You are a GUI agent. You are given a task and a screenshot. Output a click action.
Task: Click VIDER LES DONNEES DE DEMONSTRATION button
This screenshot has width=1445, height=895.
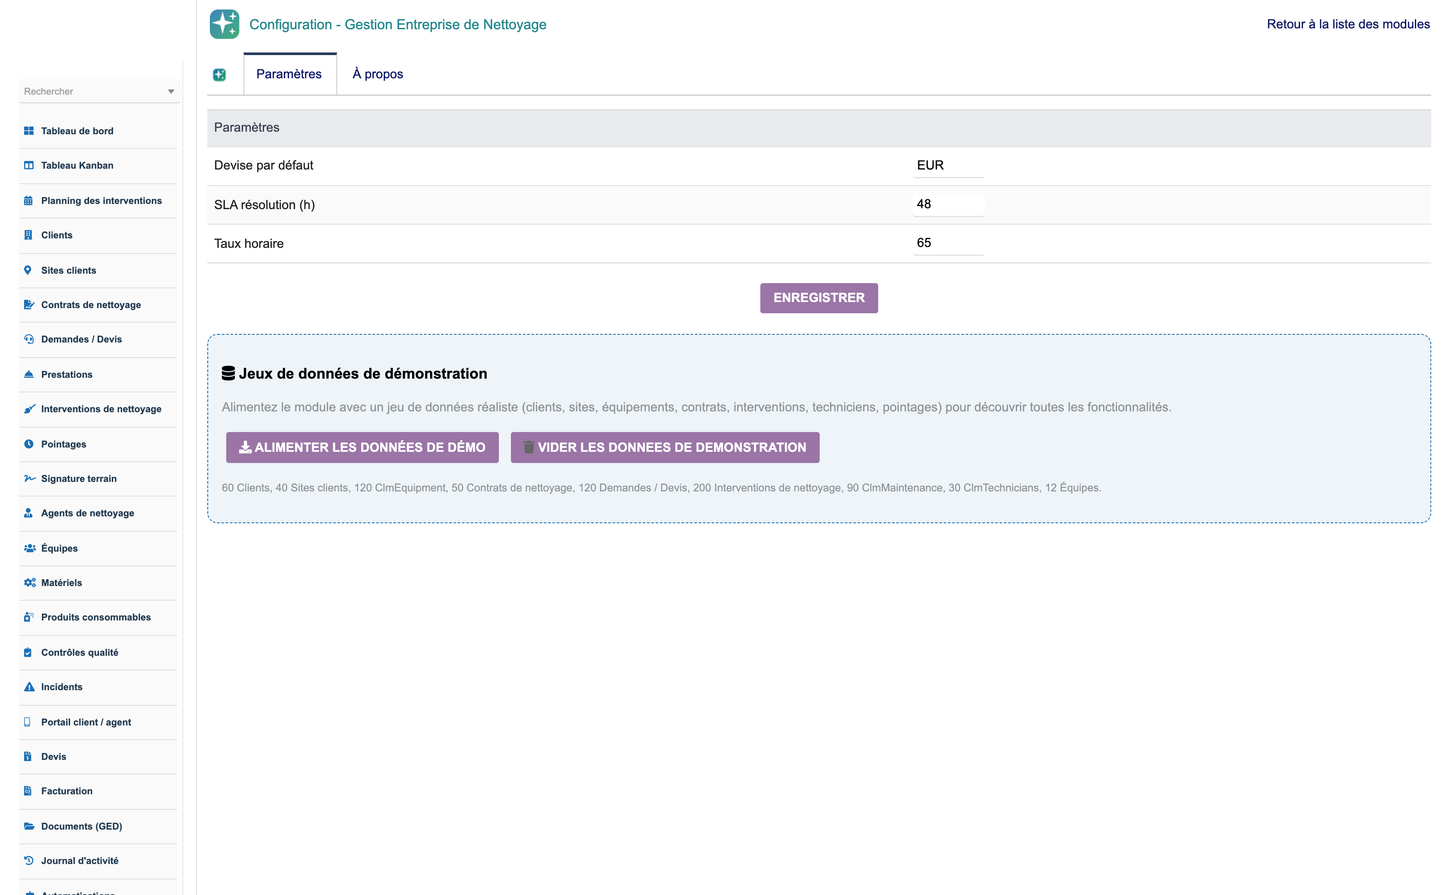665,447
